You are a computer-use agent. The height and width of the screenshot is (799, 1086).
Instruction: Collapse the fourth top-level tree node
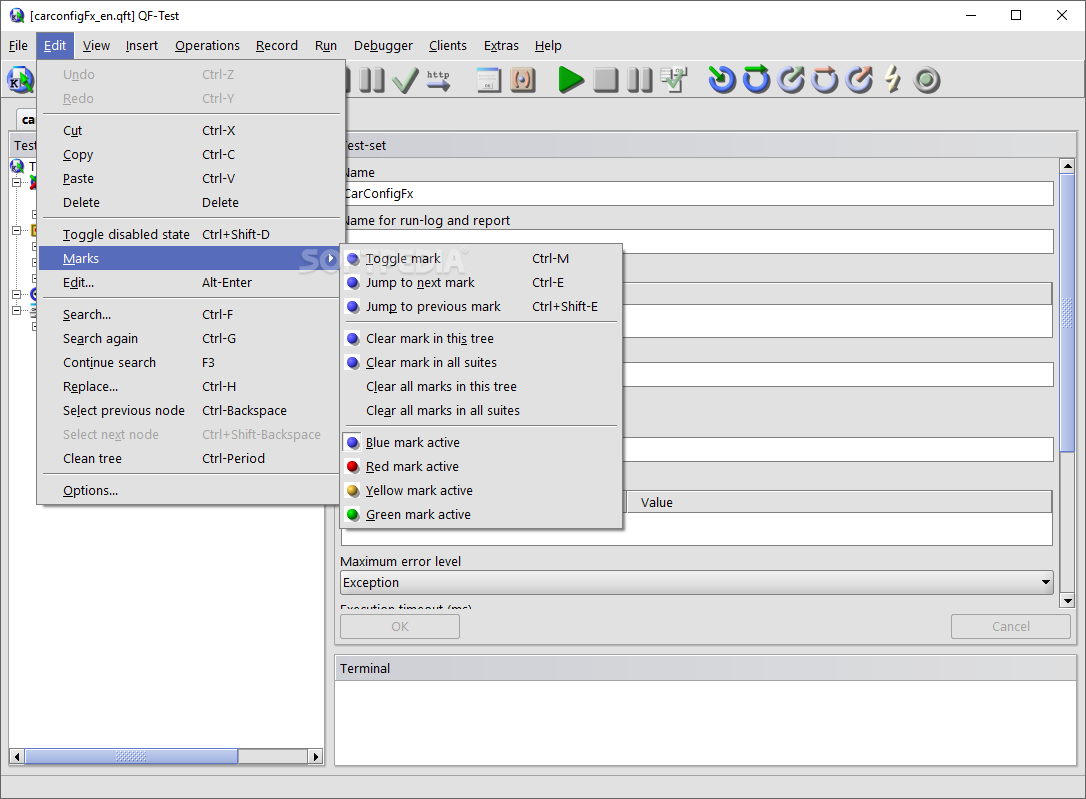(x=16, y=310)
